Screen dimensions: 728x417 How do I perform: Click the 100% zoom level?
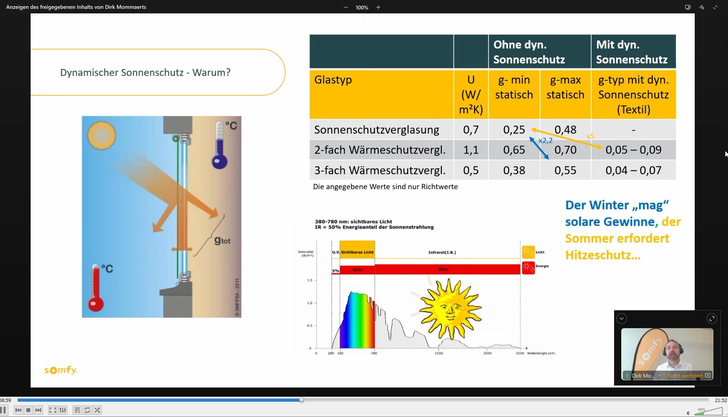click(x=362, y=7)
